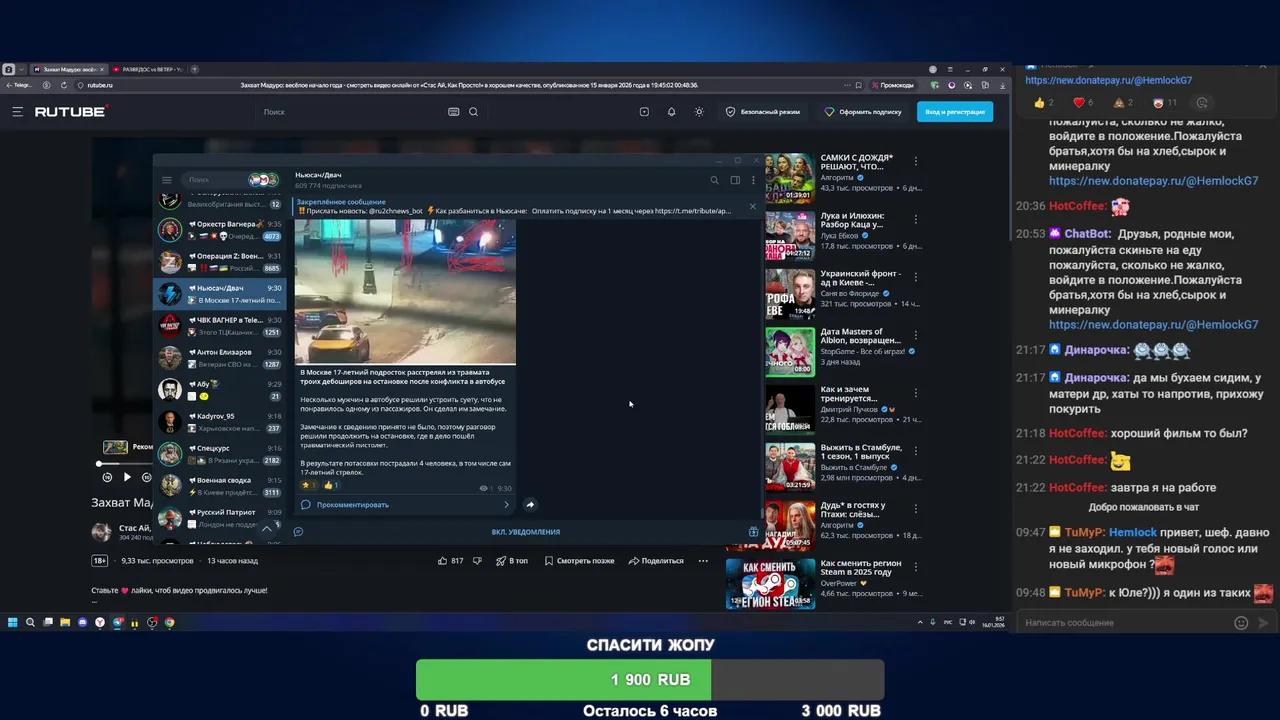
Task: Open the Военная сводка chat
Action: pyautogui.click(x=220, y=486)
